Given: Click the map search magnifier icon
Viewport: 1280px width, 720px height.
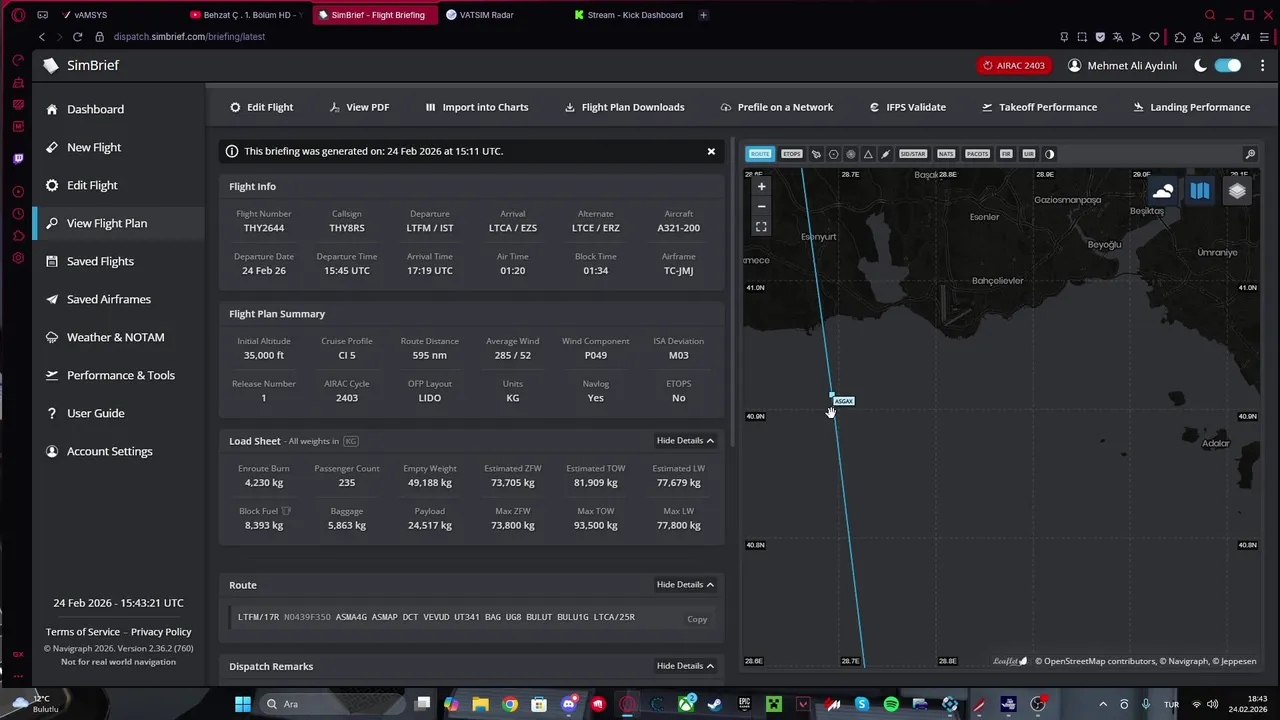Looking at the screenshot, I should tap(1250, 154).
